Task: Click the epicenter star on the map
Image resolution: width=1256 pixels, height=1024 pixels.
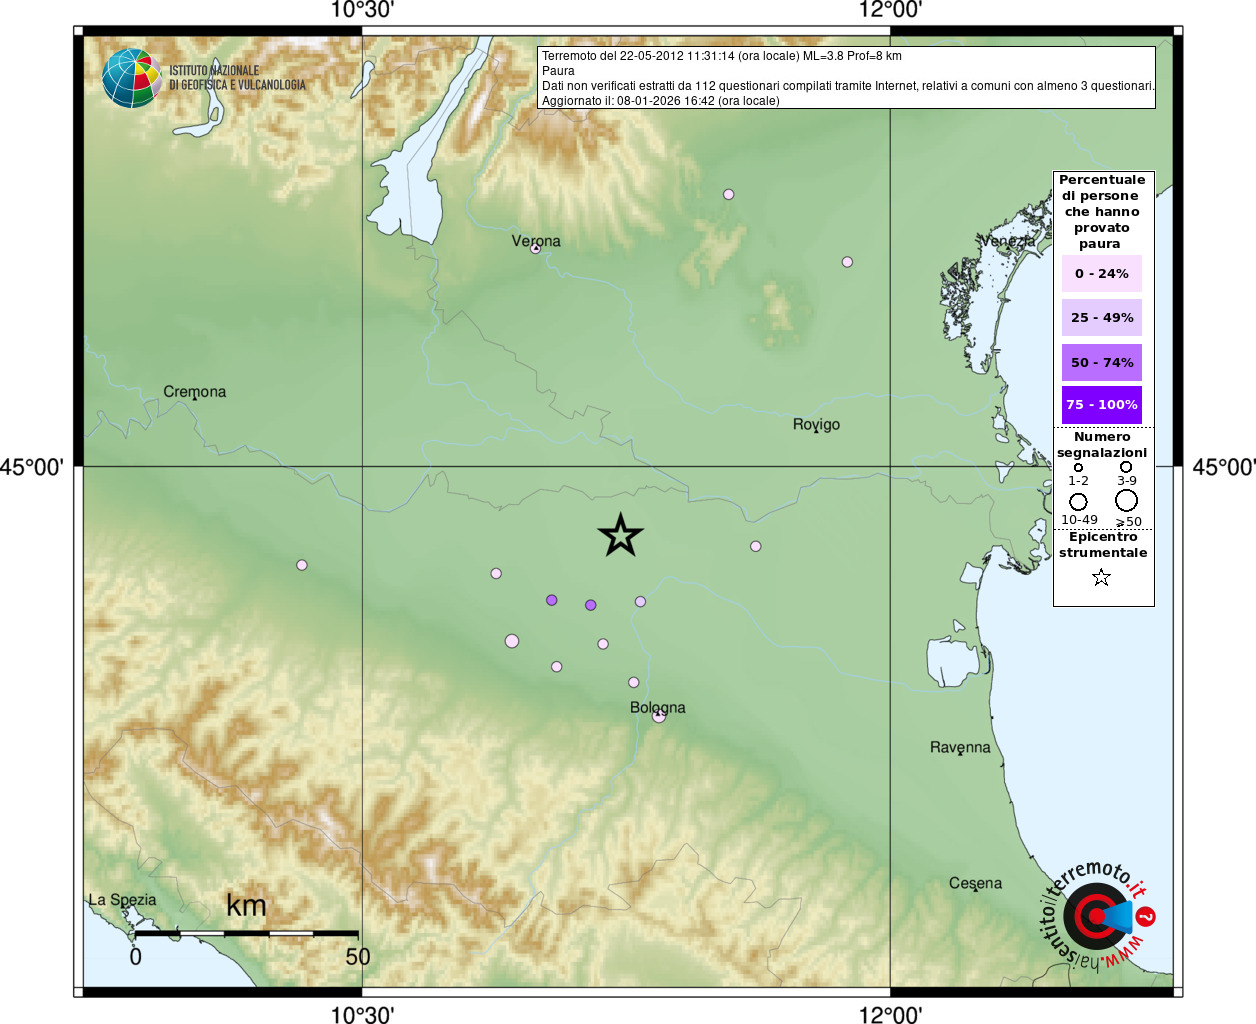Action: click(620, 536)
